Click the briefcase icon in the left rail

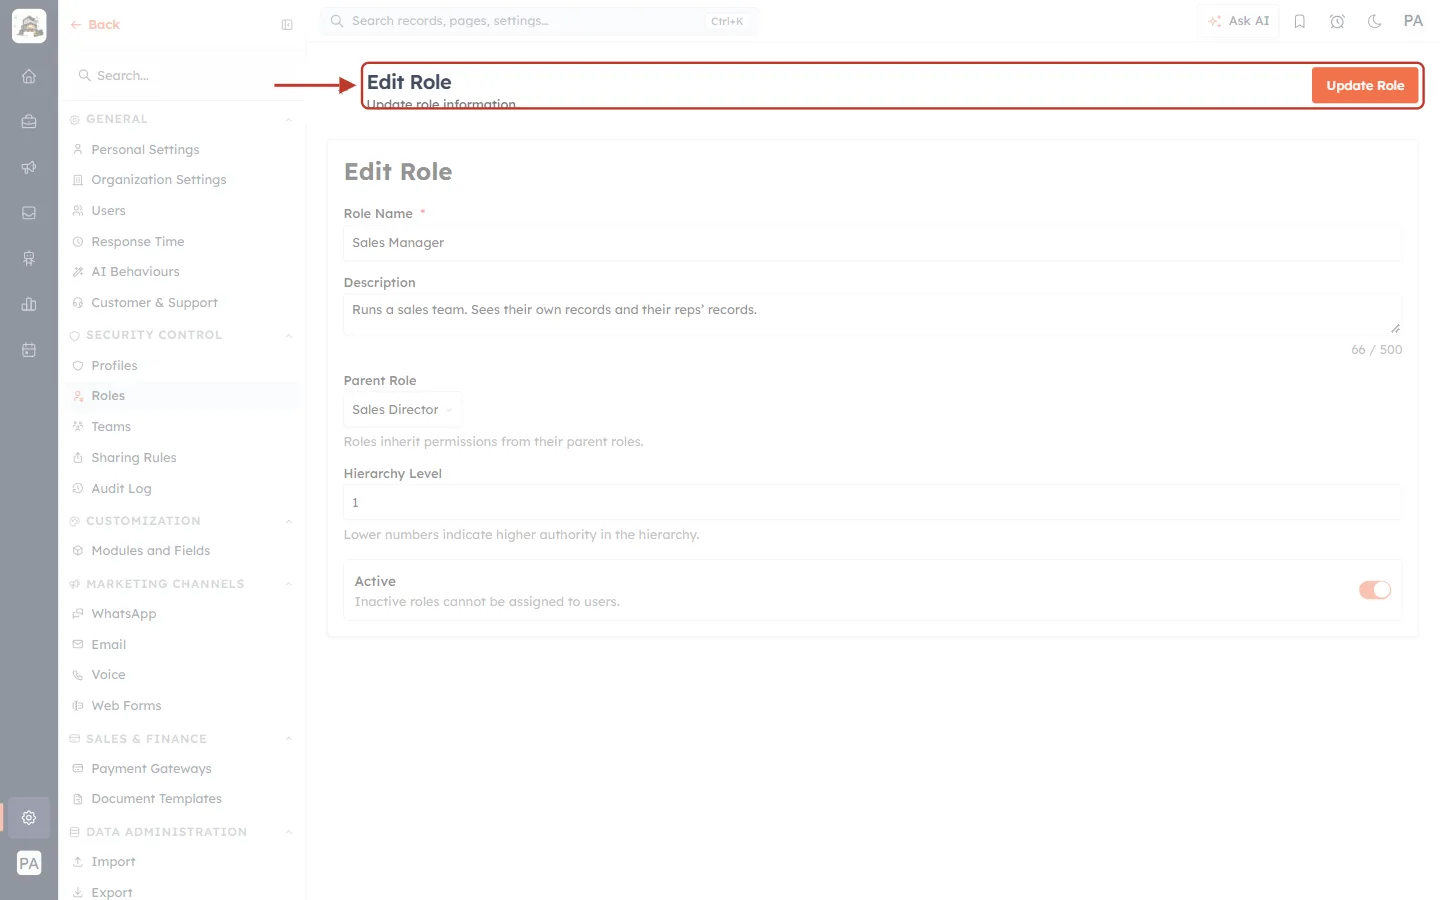point(29,122)
